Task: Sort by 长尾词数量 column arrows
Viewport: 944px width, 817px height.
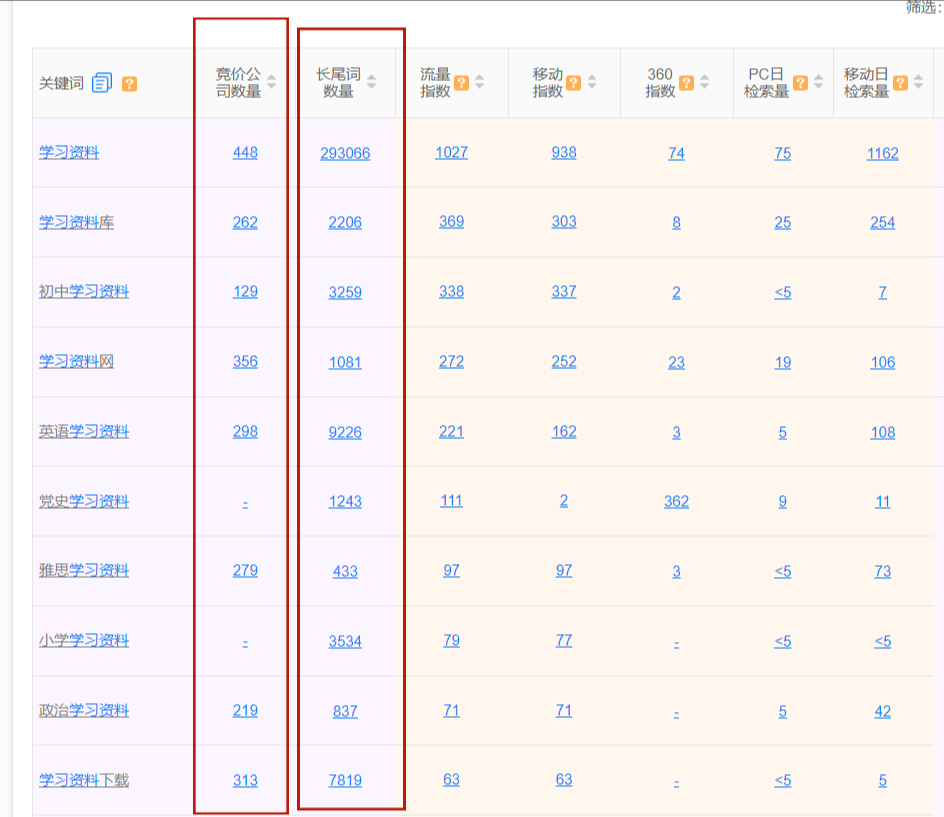Action: click(371, 82)
